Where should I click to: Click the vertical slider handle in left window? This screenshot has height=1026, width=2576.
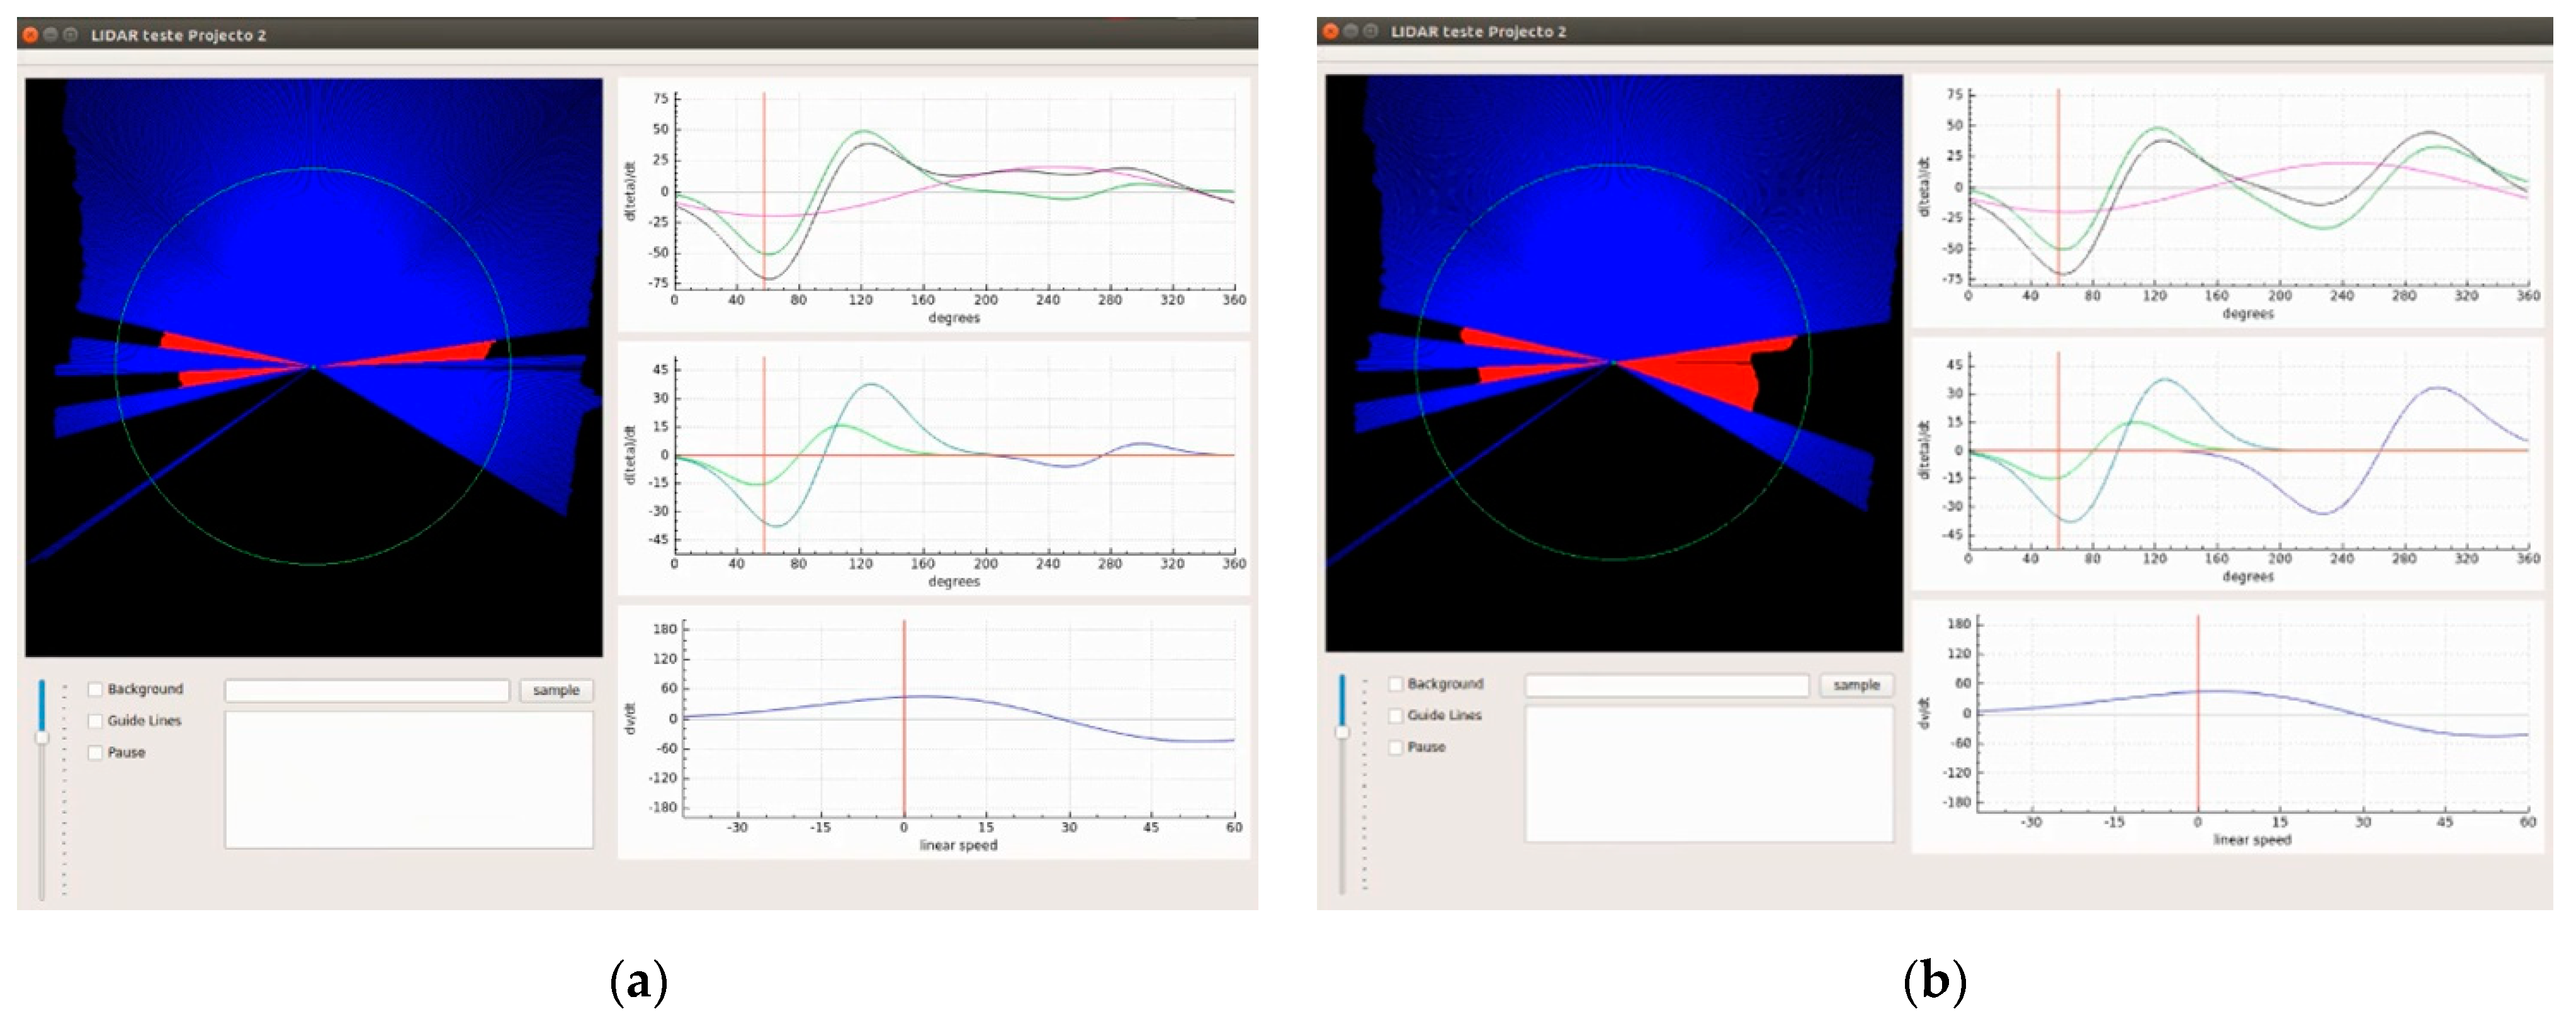click(42, 737)
